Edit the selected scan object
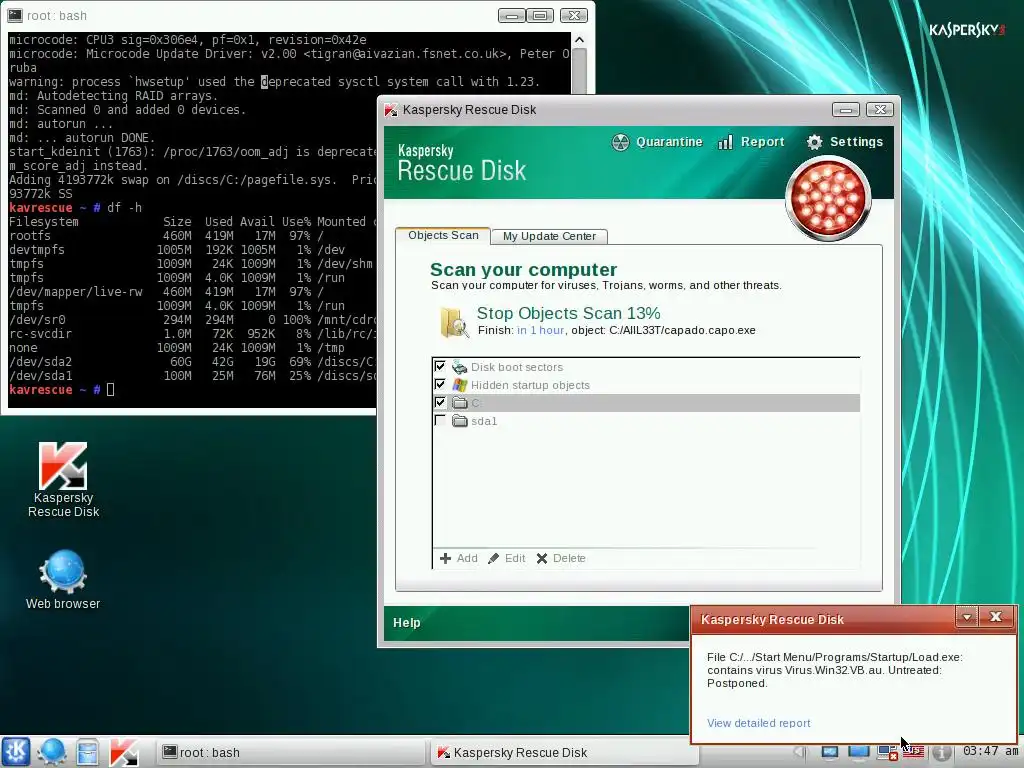The image size is (1024, 768). coord(506,558)
